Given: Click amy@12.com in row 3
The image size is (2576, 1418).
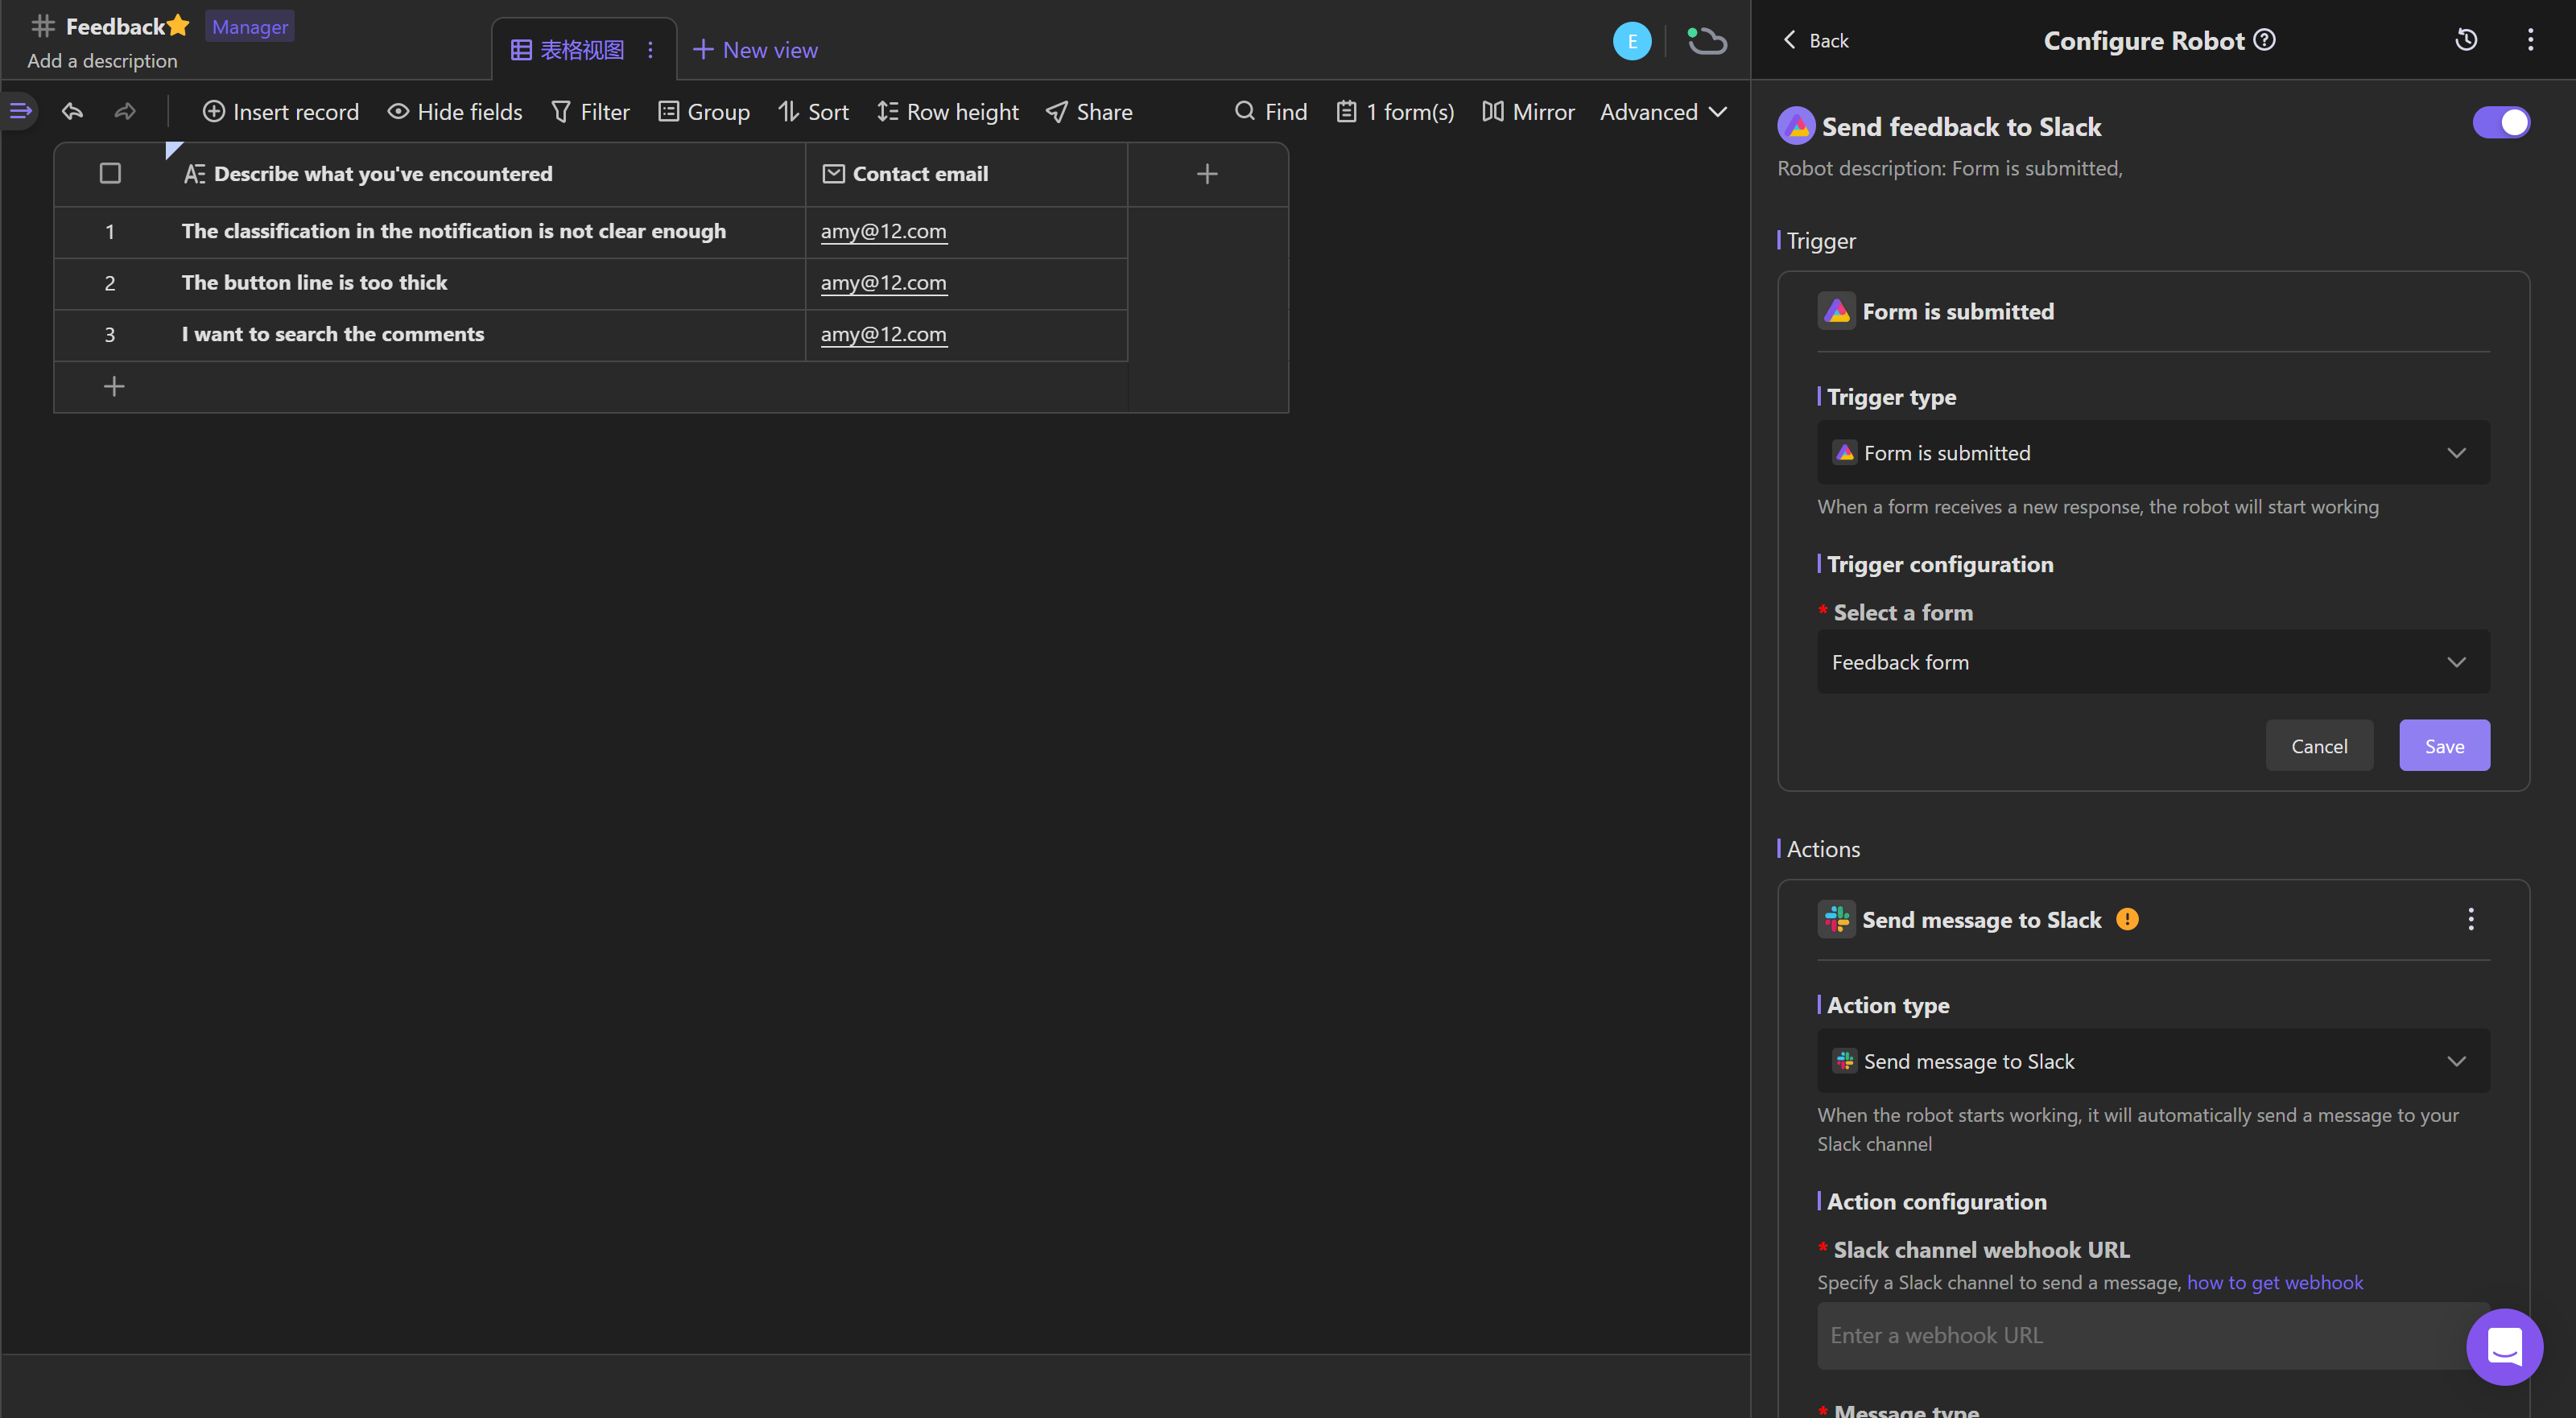Looking at the screenshot, I should click(883, 335).
